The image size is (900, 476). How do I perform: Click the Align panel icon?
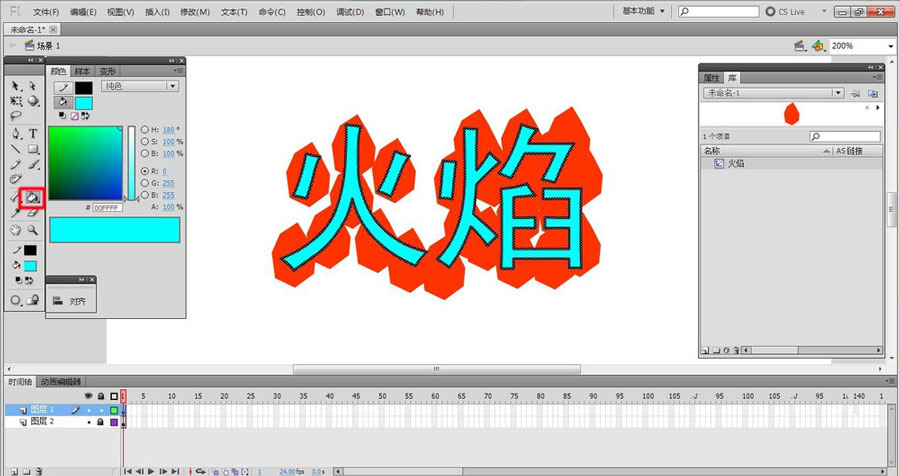tap(57, 300)
